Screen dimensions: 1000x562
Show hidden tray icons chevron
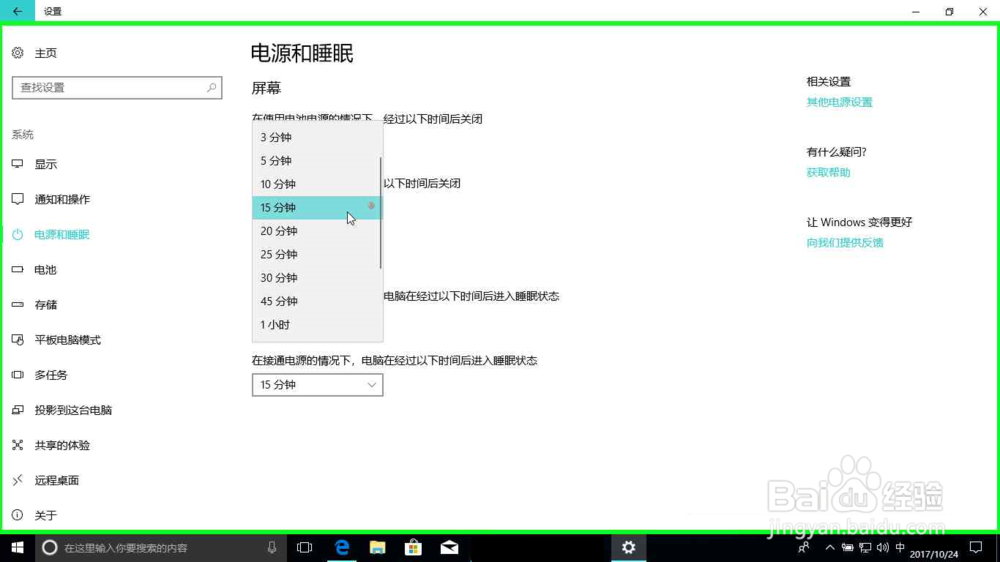click(x=830, y=547)
